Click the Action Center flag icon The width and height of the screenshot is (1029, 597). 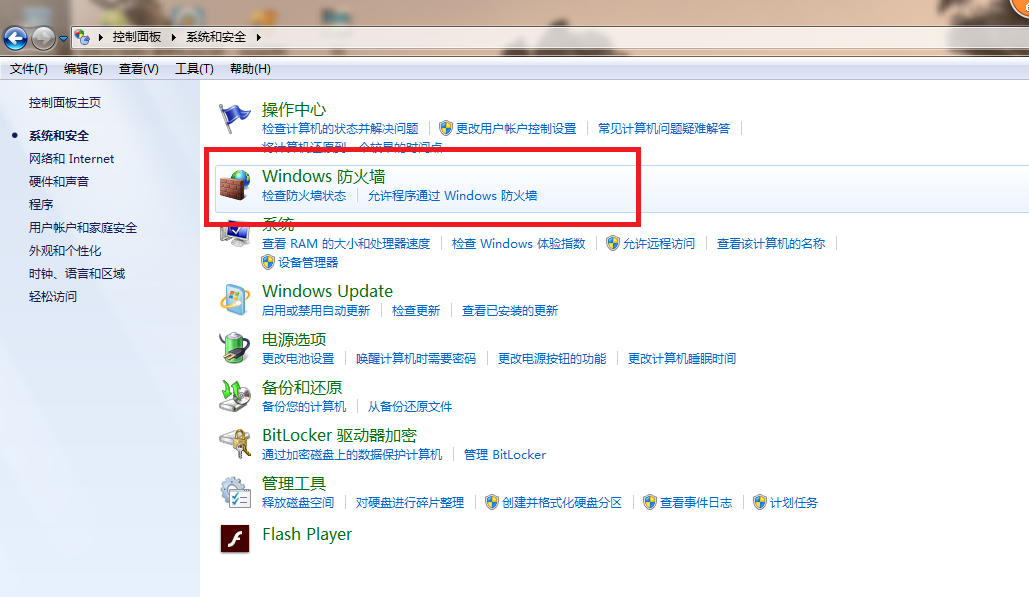tap(234, 119)
